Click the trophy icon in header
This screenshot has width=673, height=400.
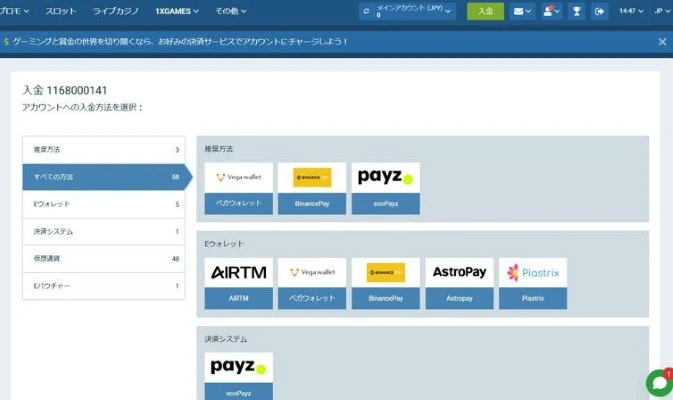pos(577,11)
